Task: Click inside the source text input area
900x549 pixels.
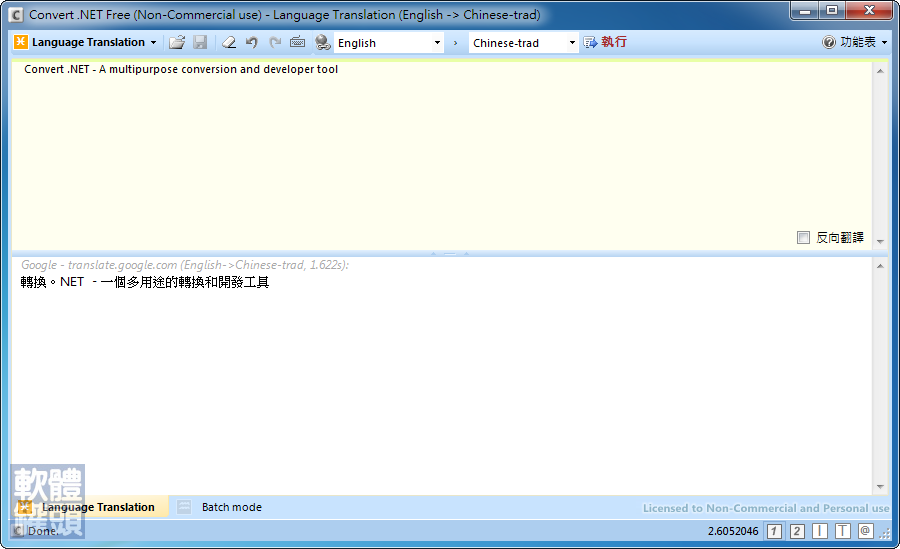Action: pos(442,155)
